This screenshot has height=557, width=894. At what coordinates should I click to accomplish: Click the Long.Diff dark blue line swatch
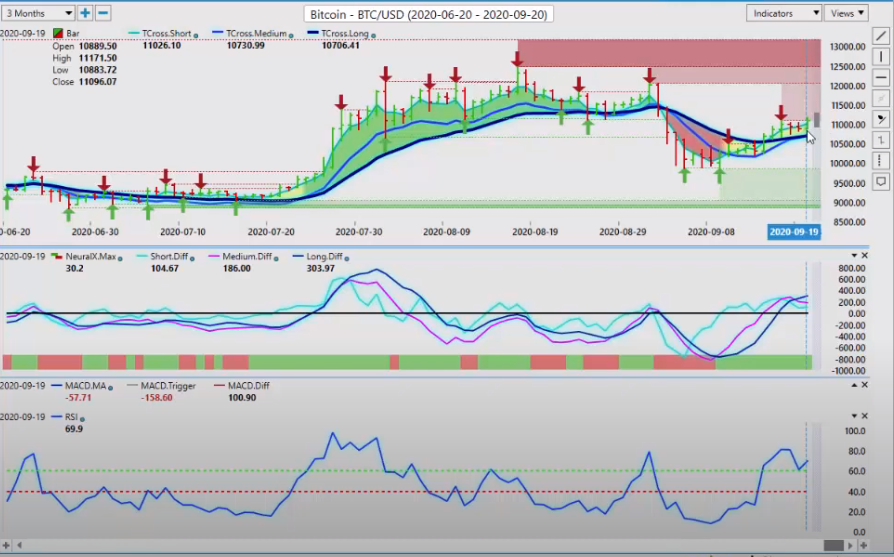point(298,257)
